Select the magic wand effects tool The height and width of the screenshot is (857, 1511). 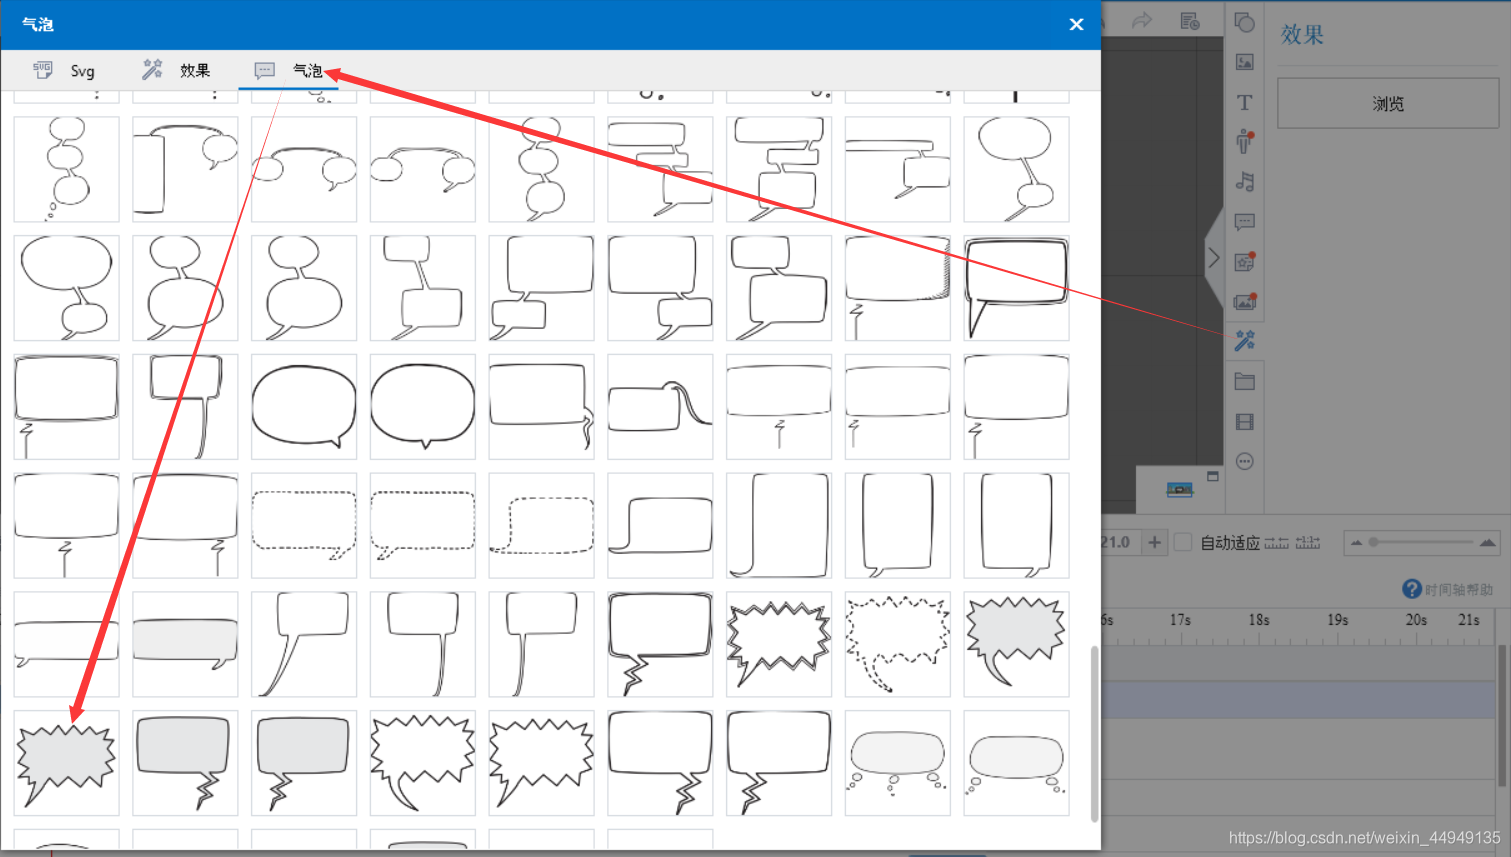click(x=1244, y=341)
